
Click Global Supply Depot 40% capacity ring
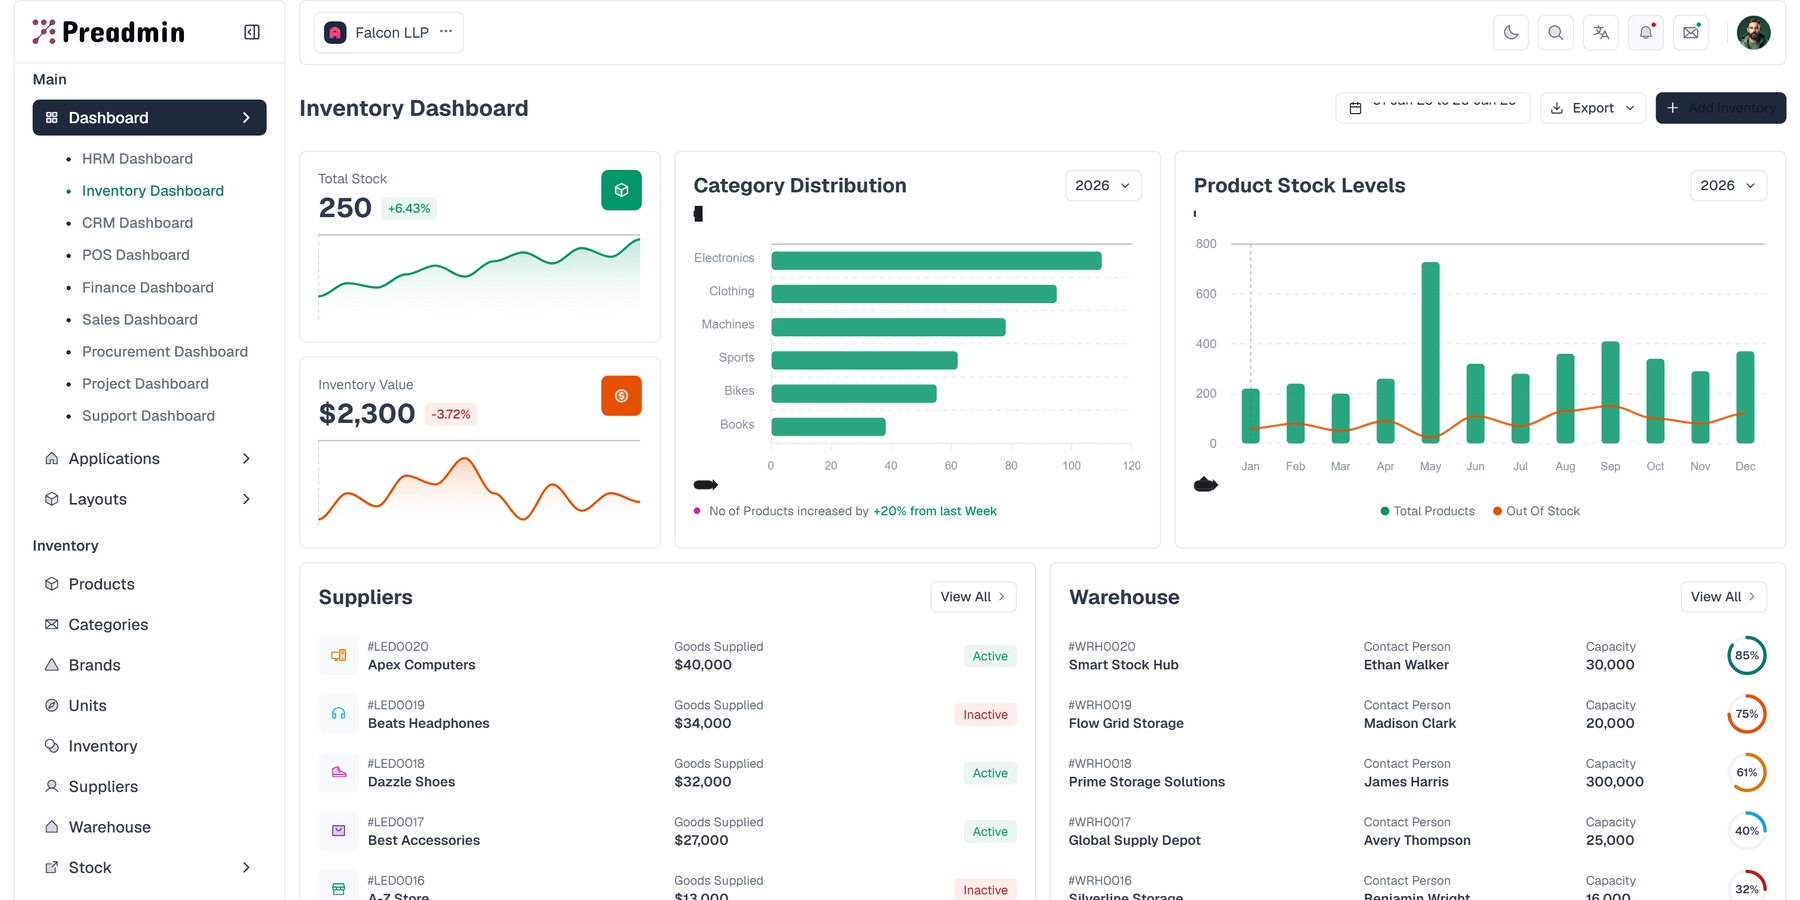click(x=1747, y=831)
